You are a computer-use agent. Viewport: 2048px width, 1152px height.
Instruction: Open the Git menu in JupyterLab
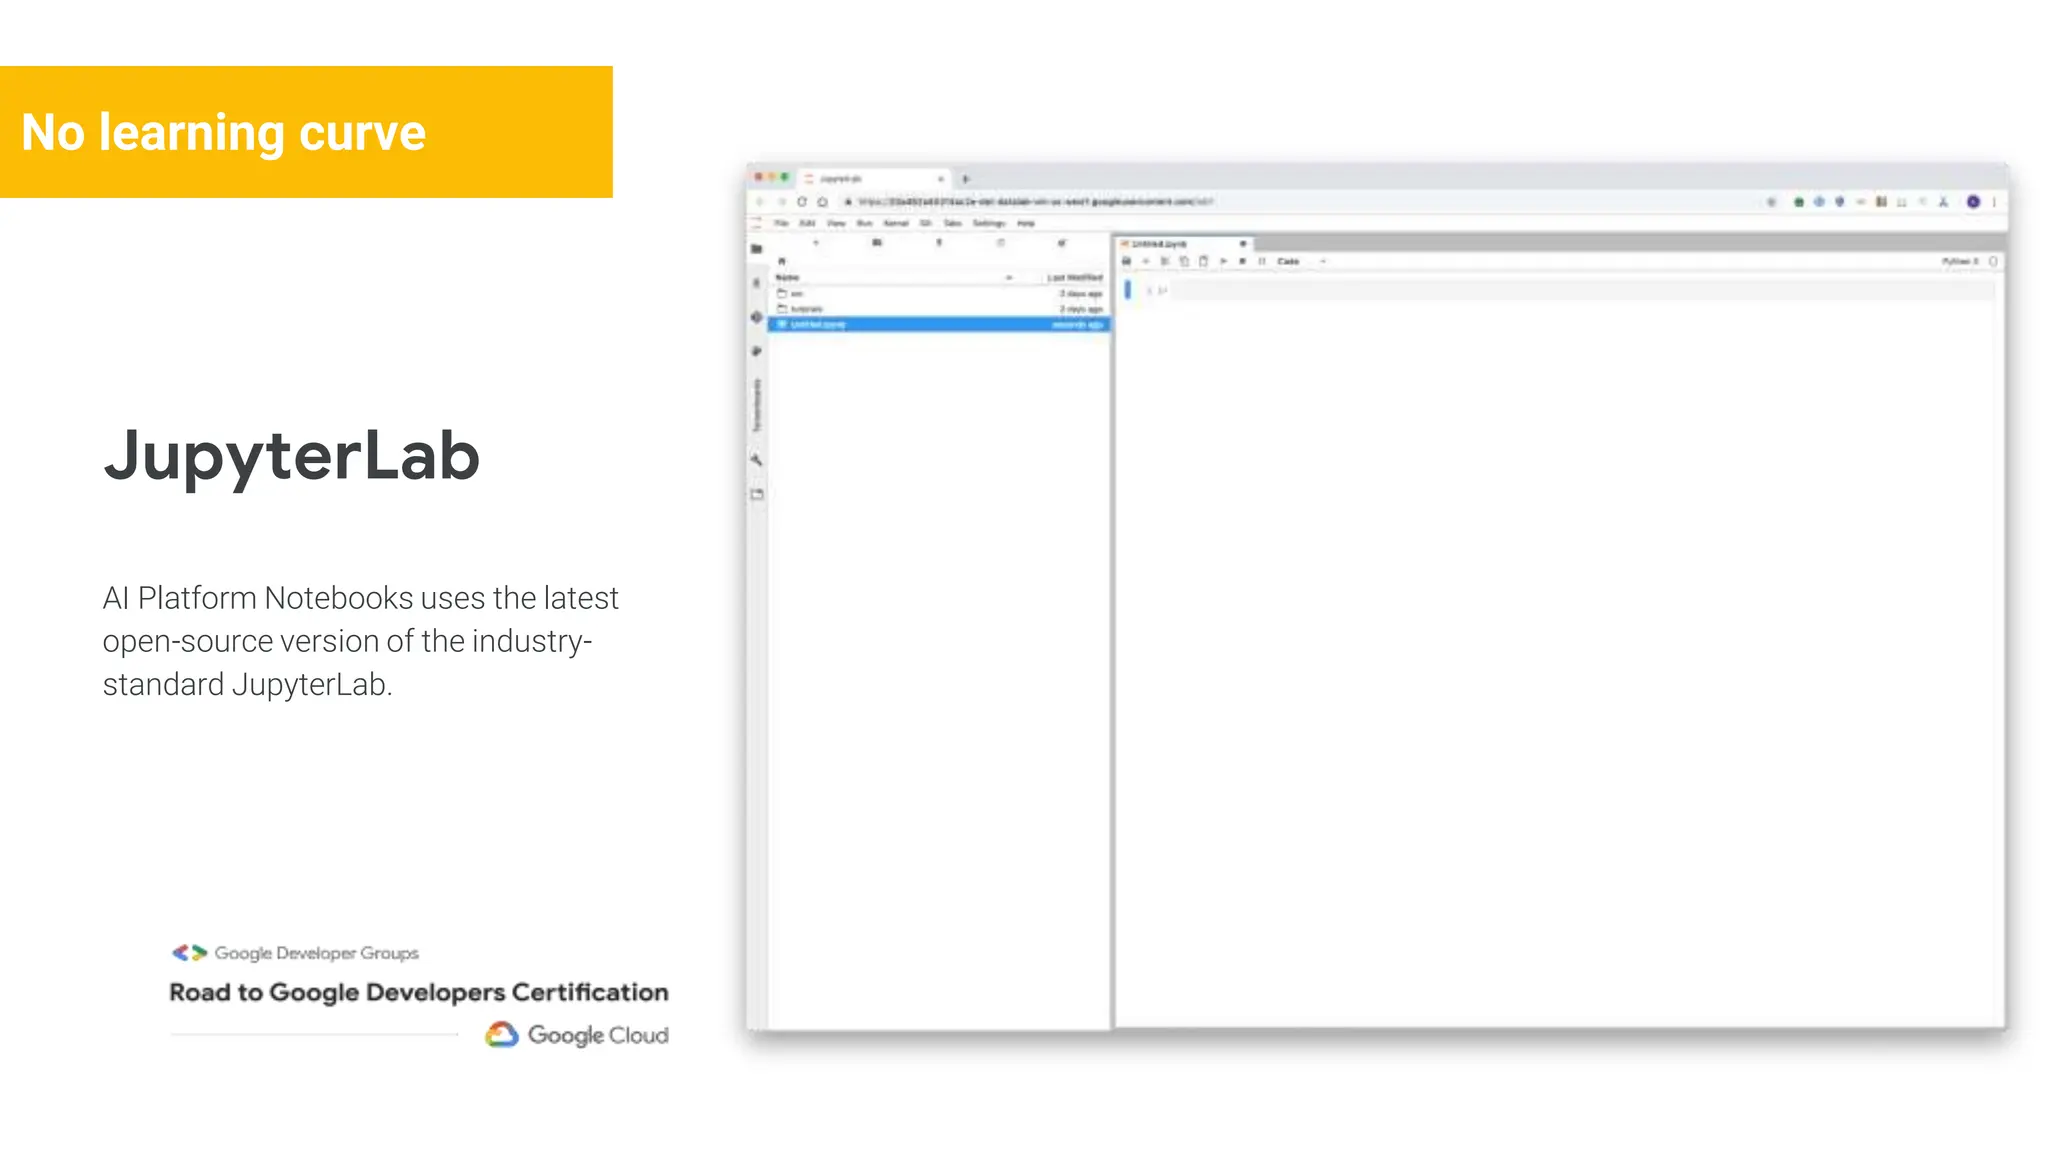(926, 223)
